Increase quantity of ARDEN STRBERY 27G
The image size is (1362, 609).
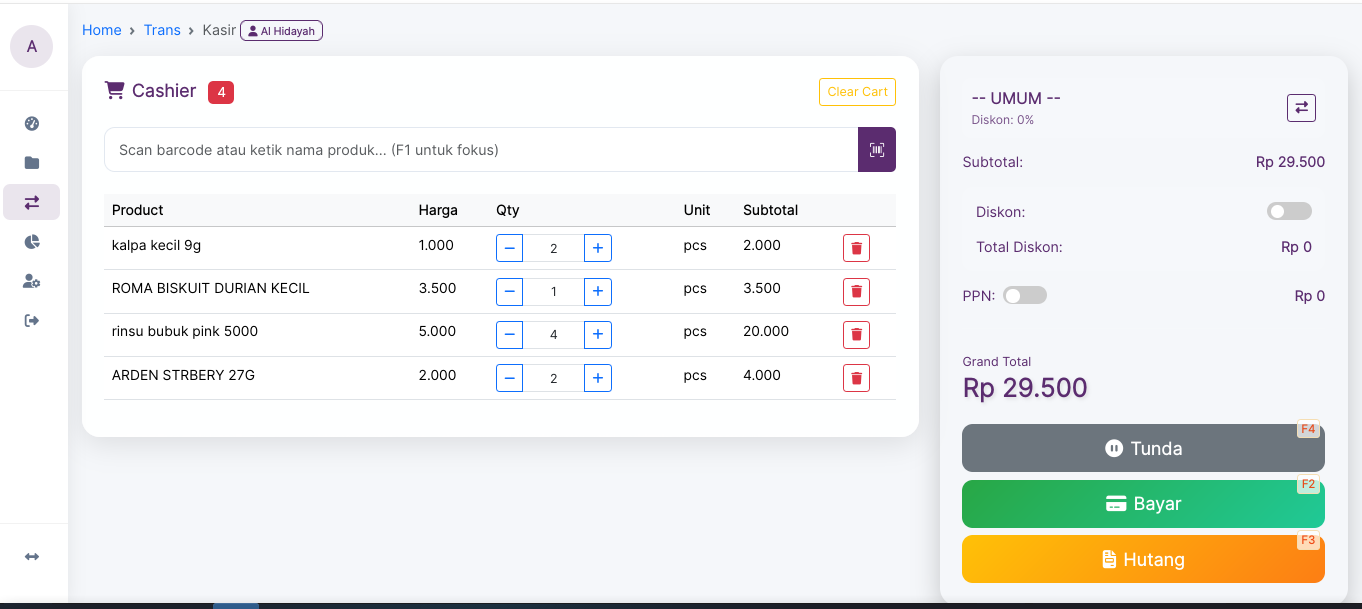[598, 378]
